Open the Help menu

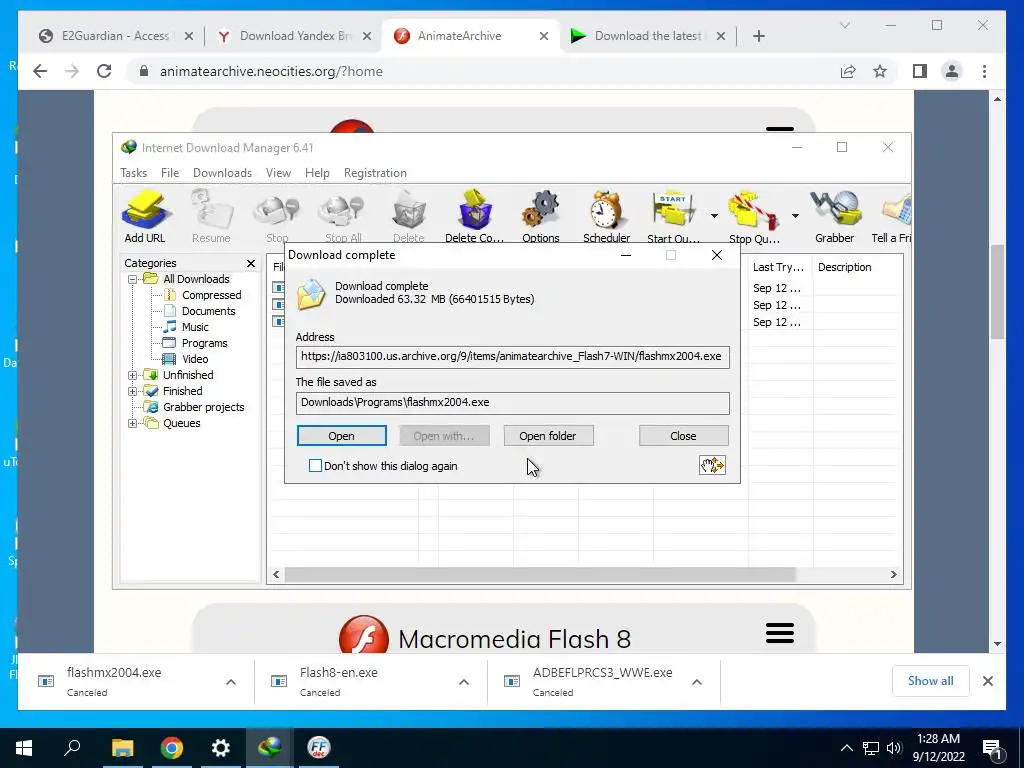pos(317,172)
